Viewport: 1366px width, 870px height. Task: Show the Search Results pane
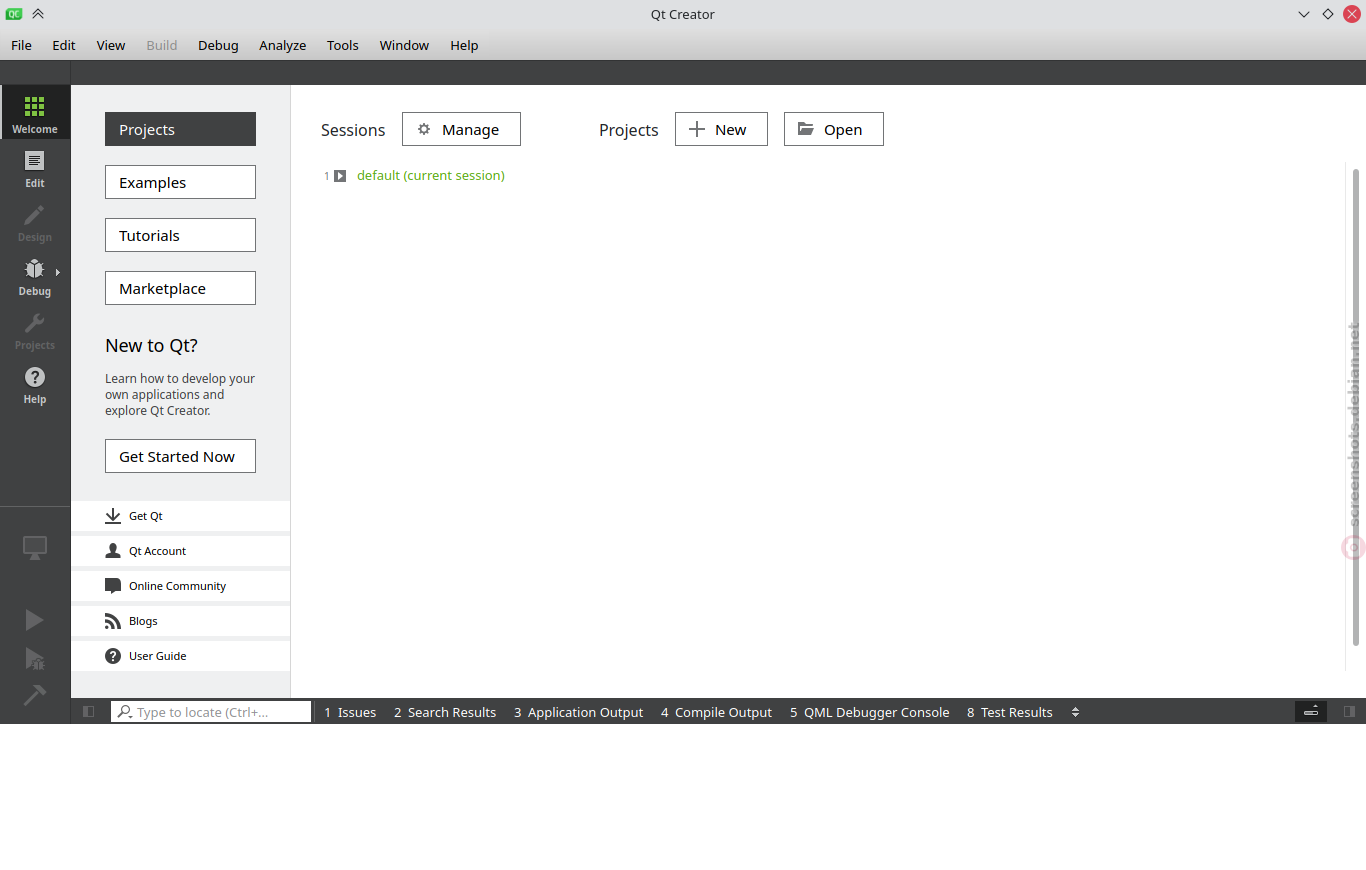tap(445, 712)
